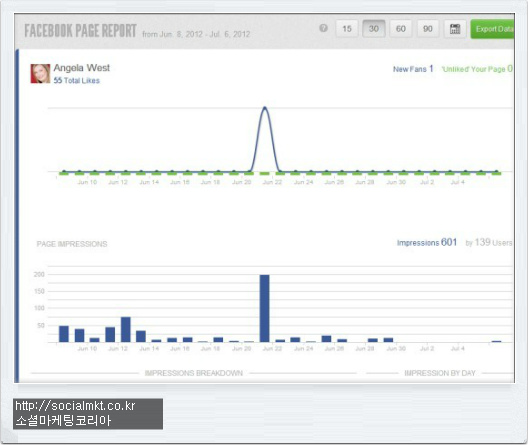Switch to the 60 day range

(401, 29)
